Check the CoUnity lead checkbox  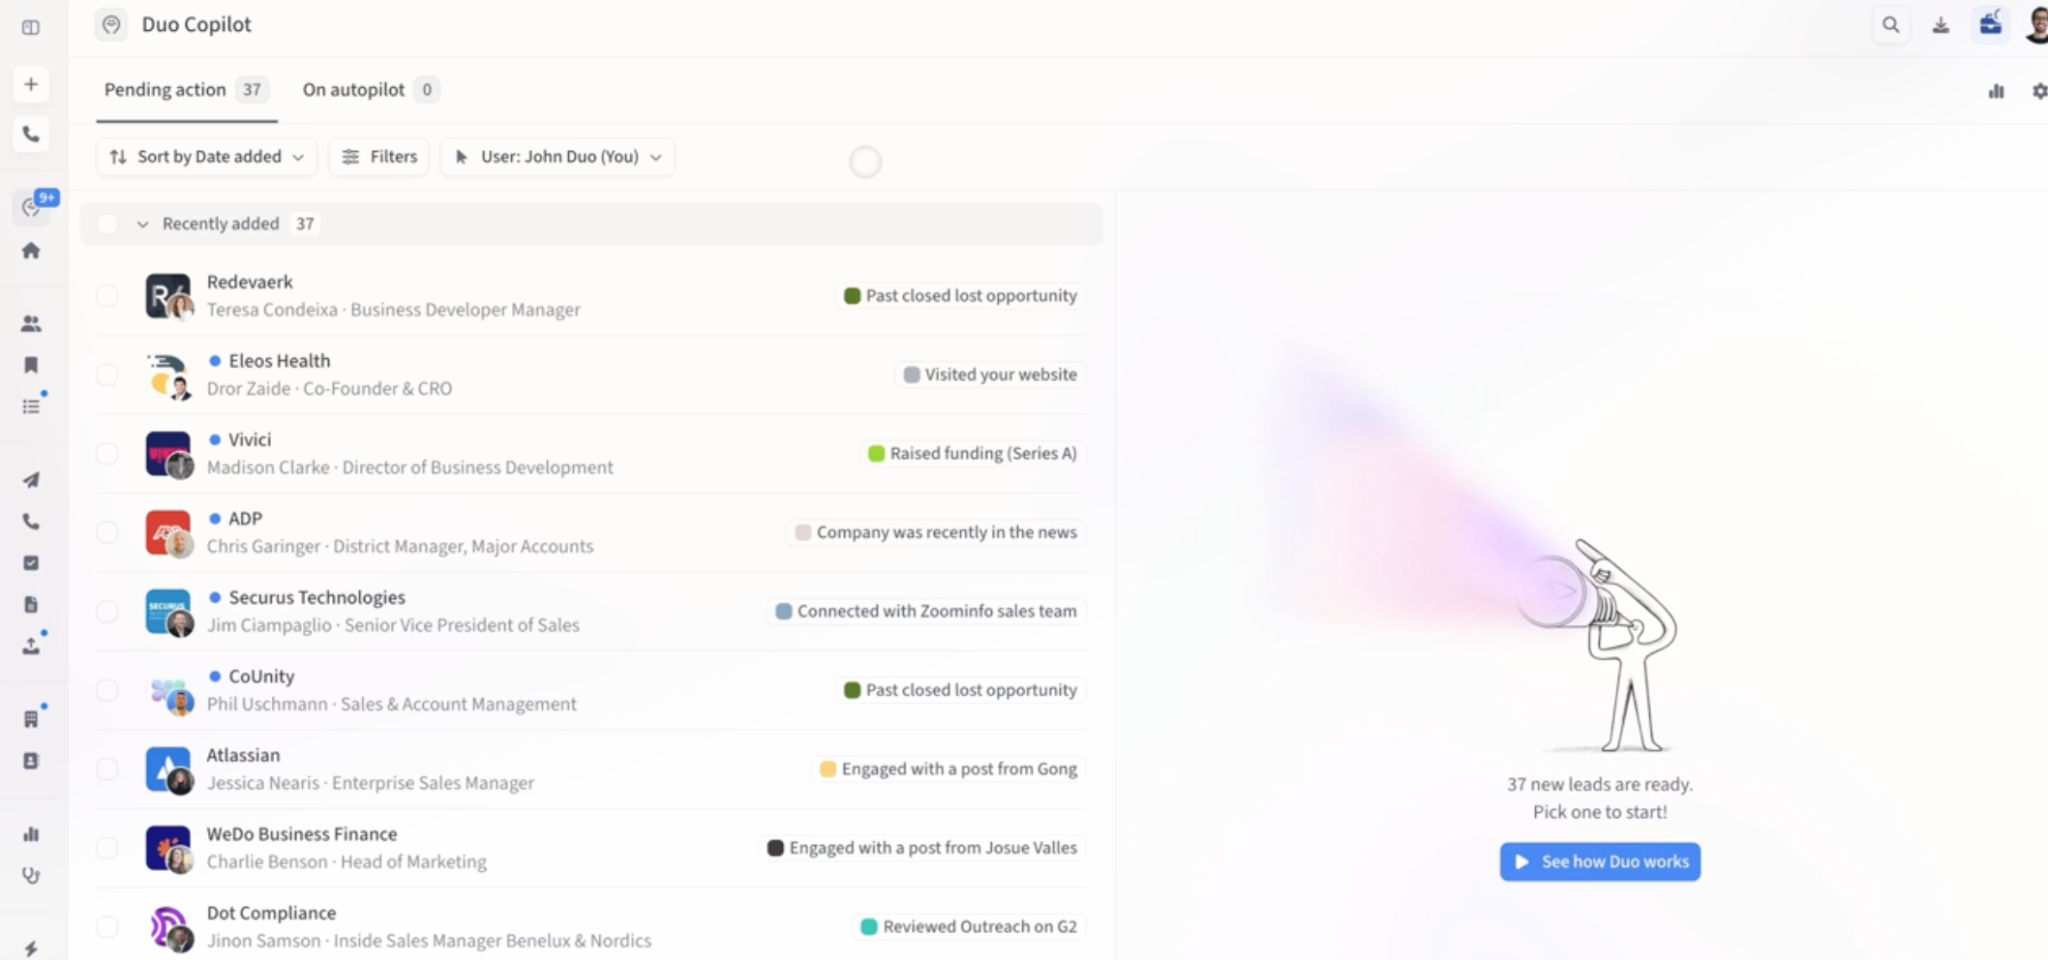[107, 691]
